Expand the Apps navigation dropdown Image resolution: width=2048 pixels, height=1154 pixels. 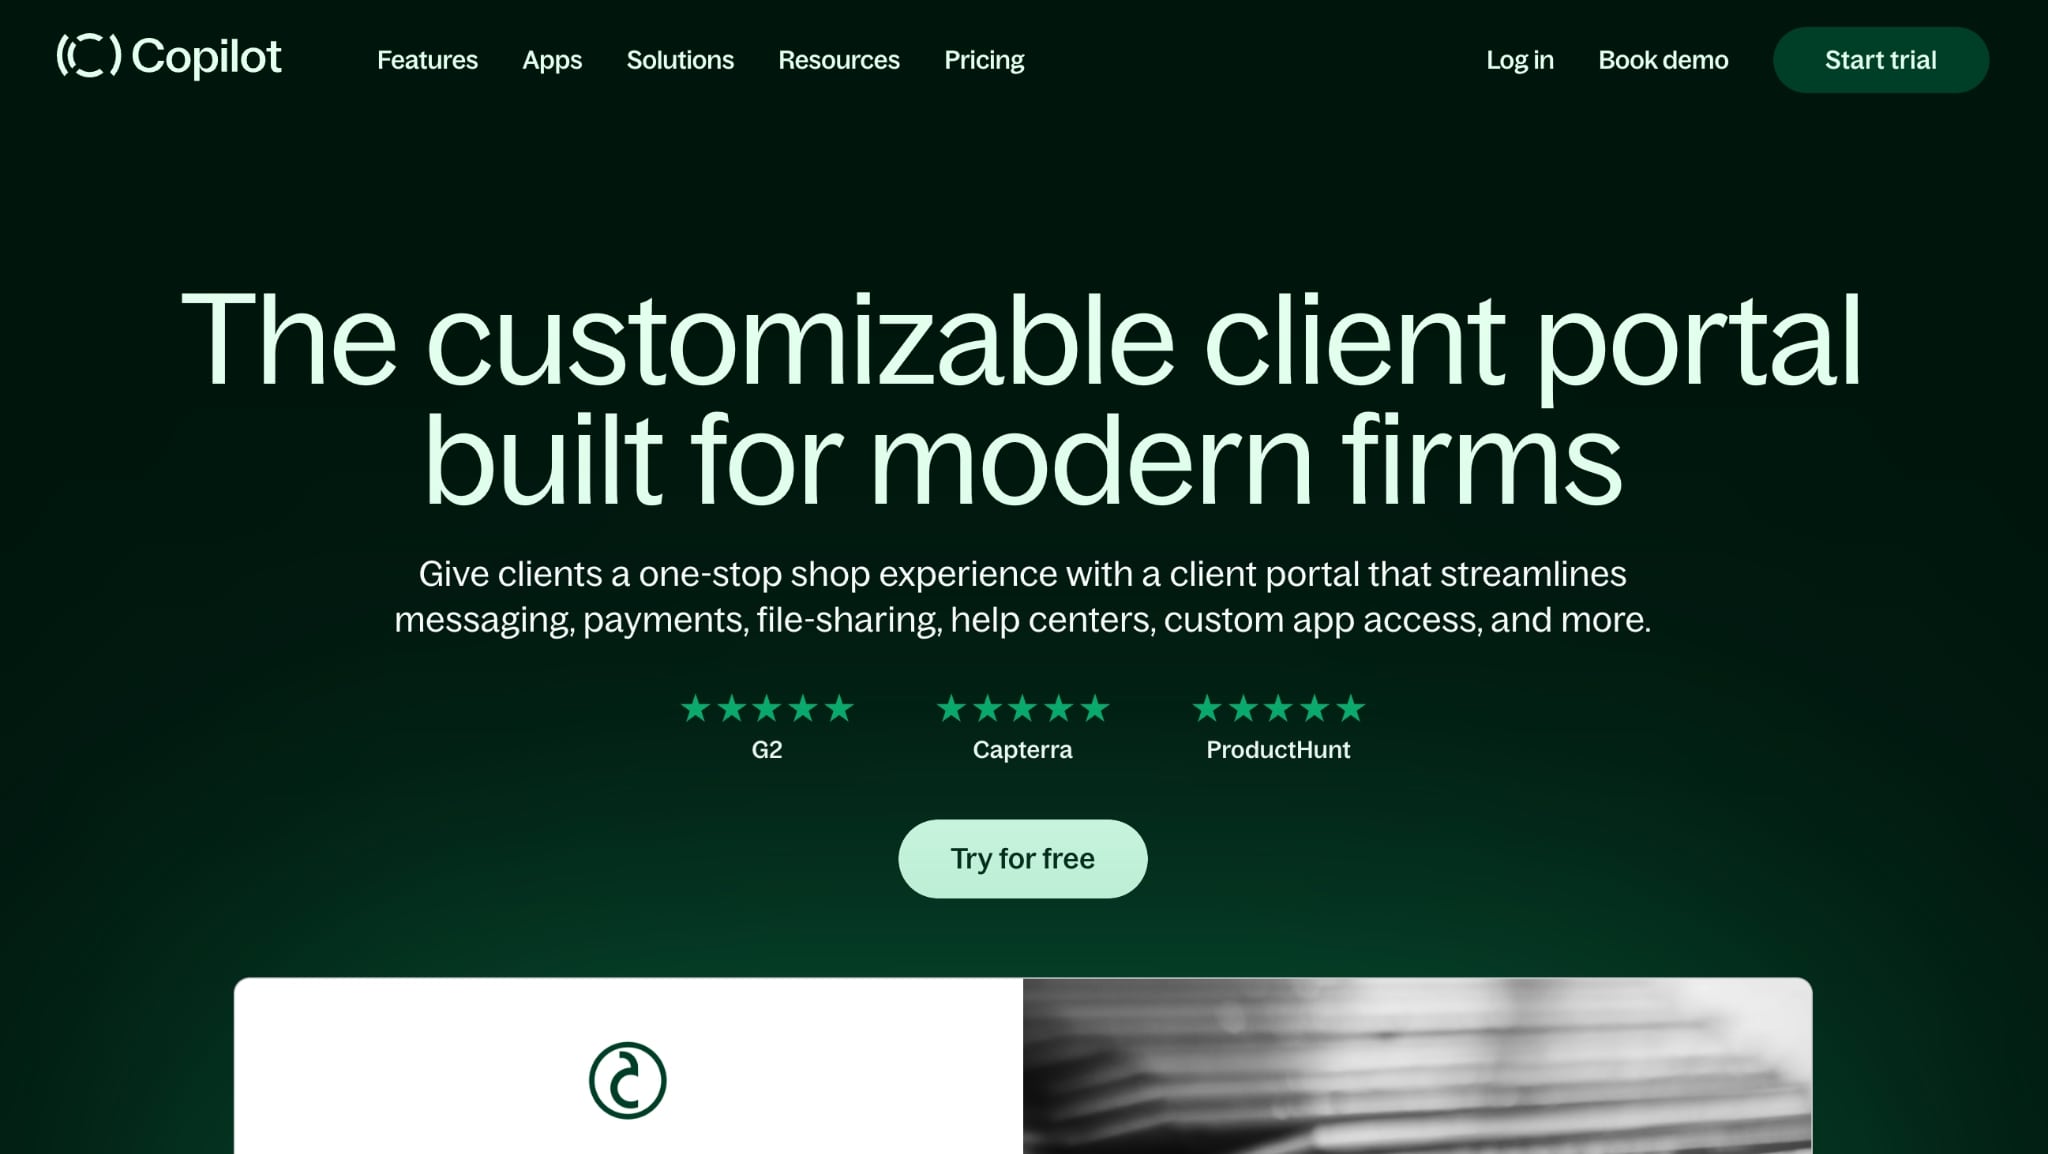(551, 59)
